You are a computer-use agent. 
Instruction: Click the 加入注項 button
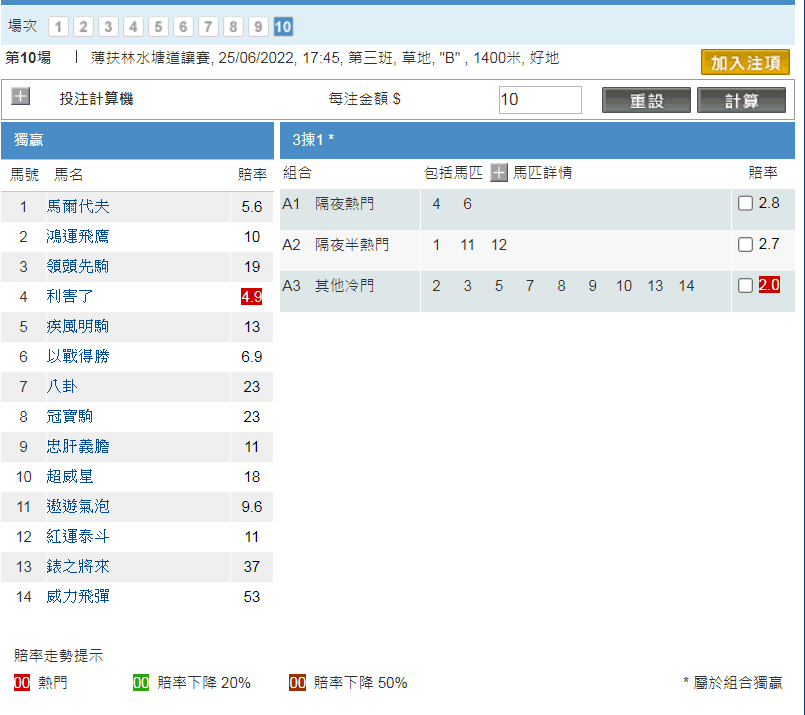coord(745,62)
